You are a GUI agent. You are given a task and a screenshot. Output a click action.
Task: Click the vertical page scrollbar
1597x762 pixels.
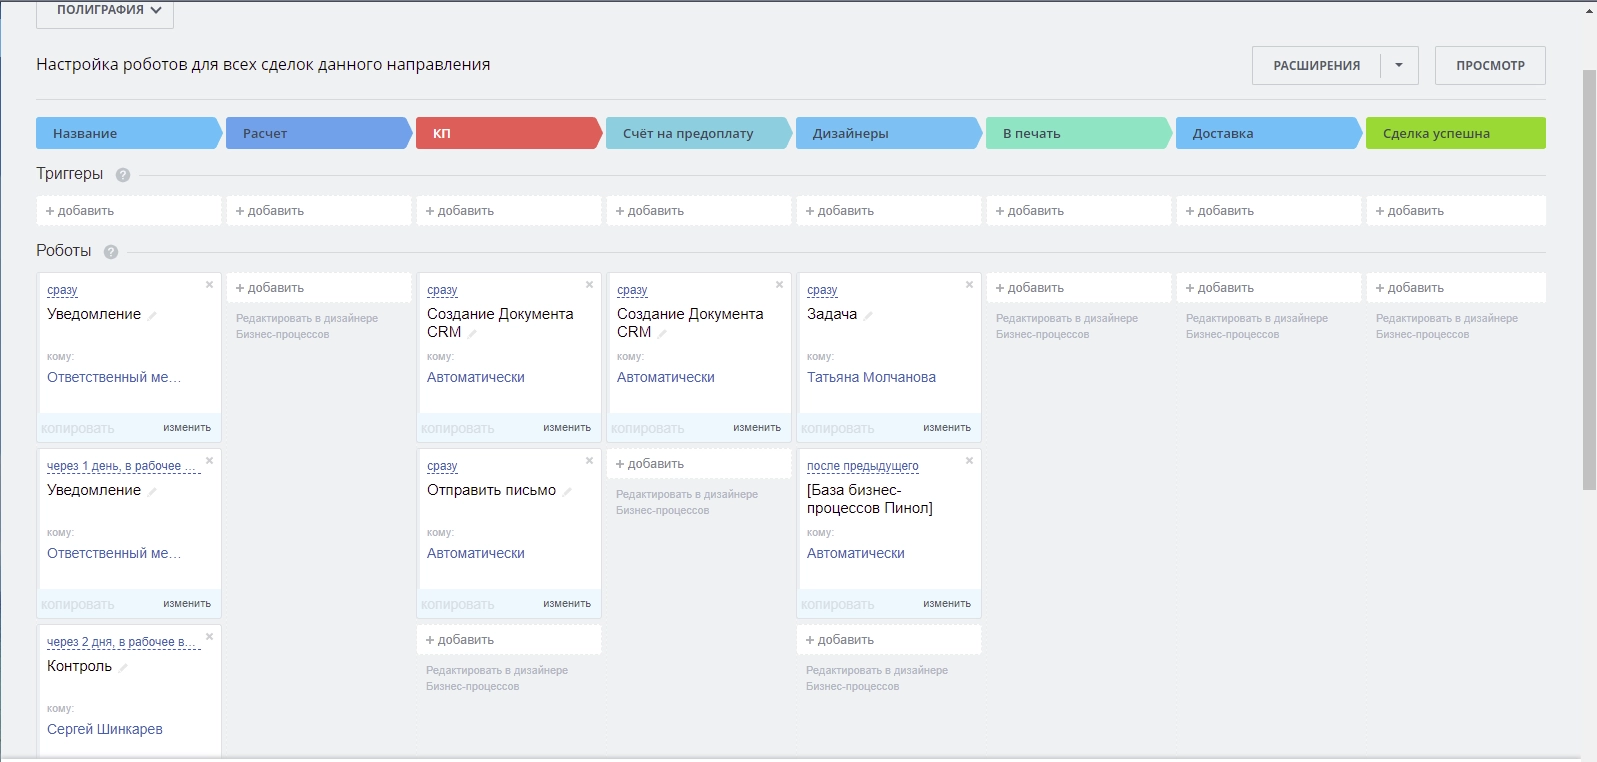1589,280
